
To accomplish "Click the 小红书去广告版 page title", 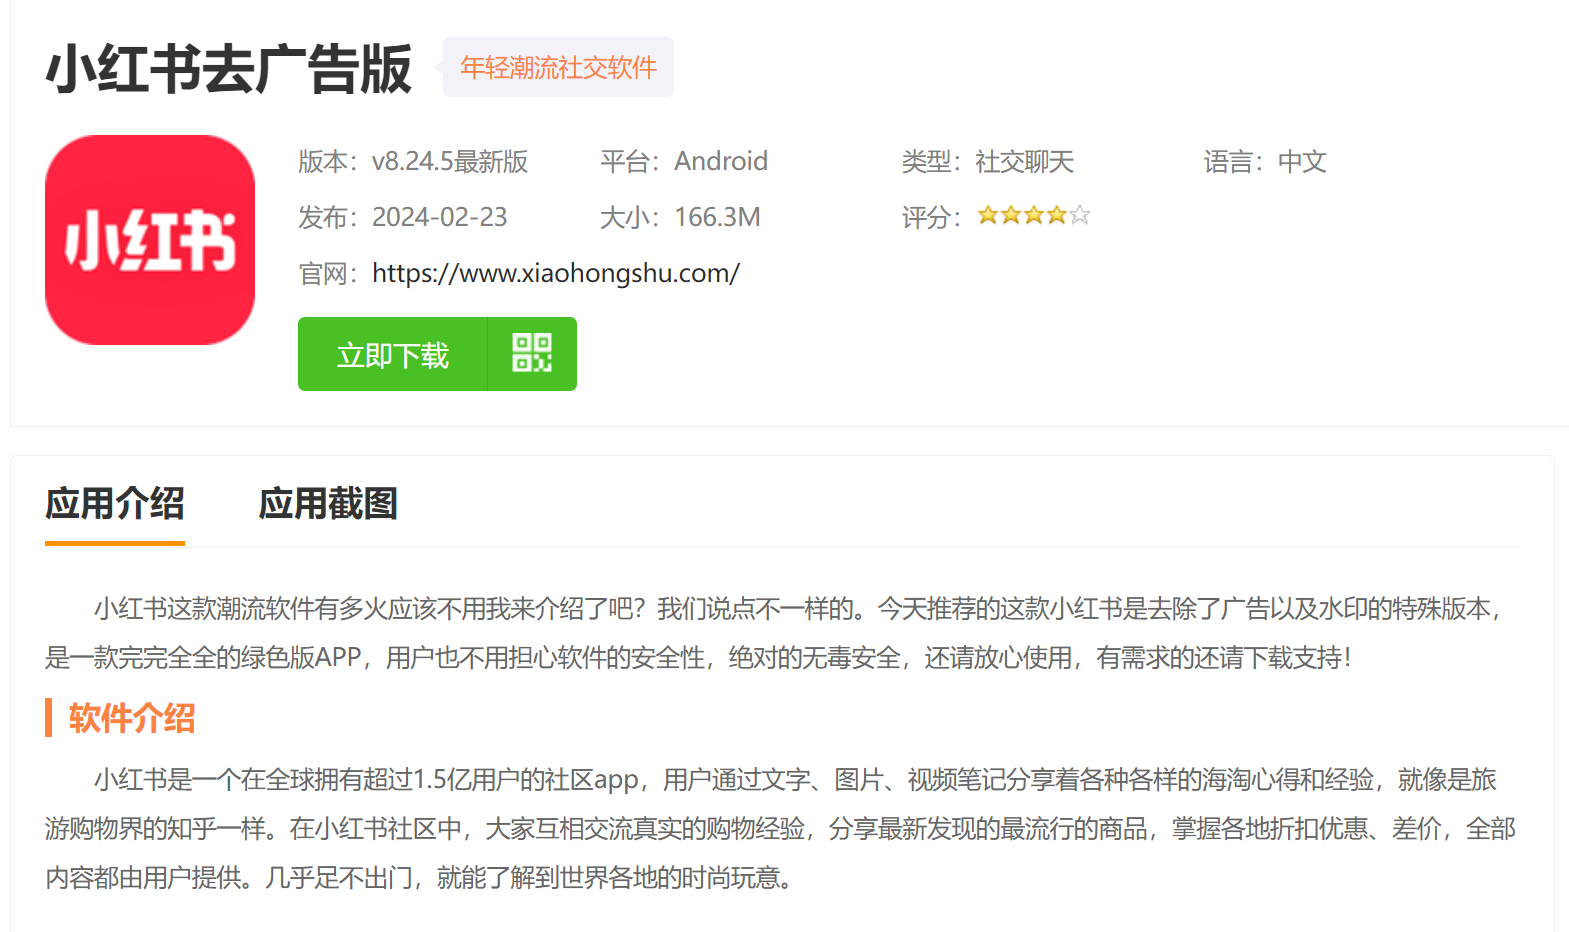I will pos(229,69).
